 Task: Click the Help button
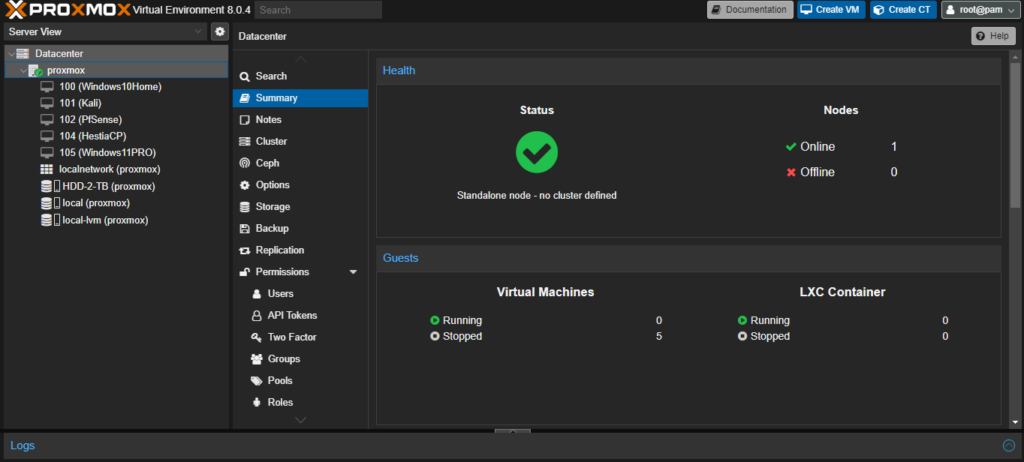[993, 36]
